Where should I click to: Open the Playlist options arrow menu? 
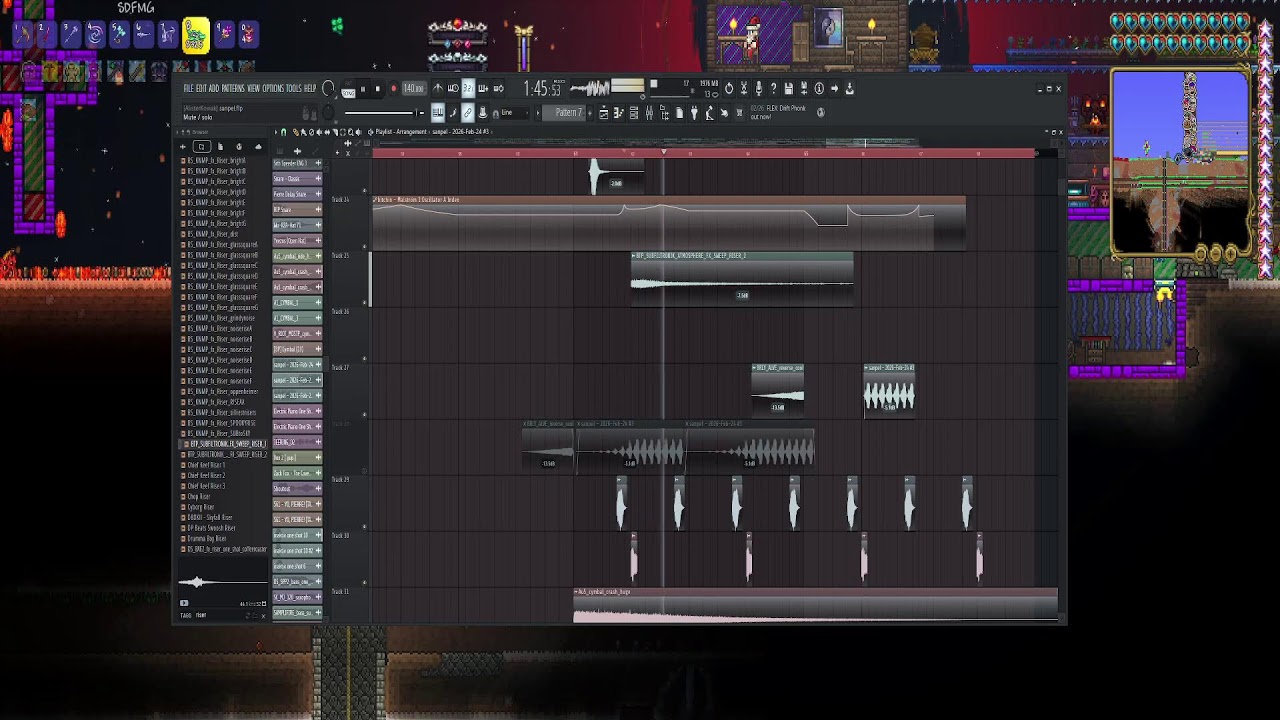276,132
